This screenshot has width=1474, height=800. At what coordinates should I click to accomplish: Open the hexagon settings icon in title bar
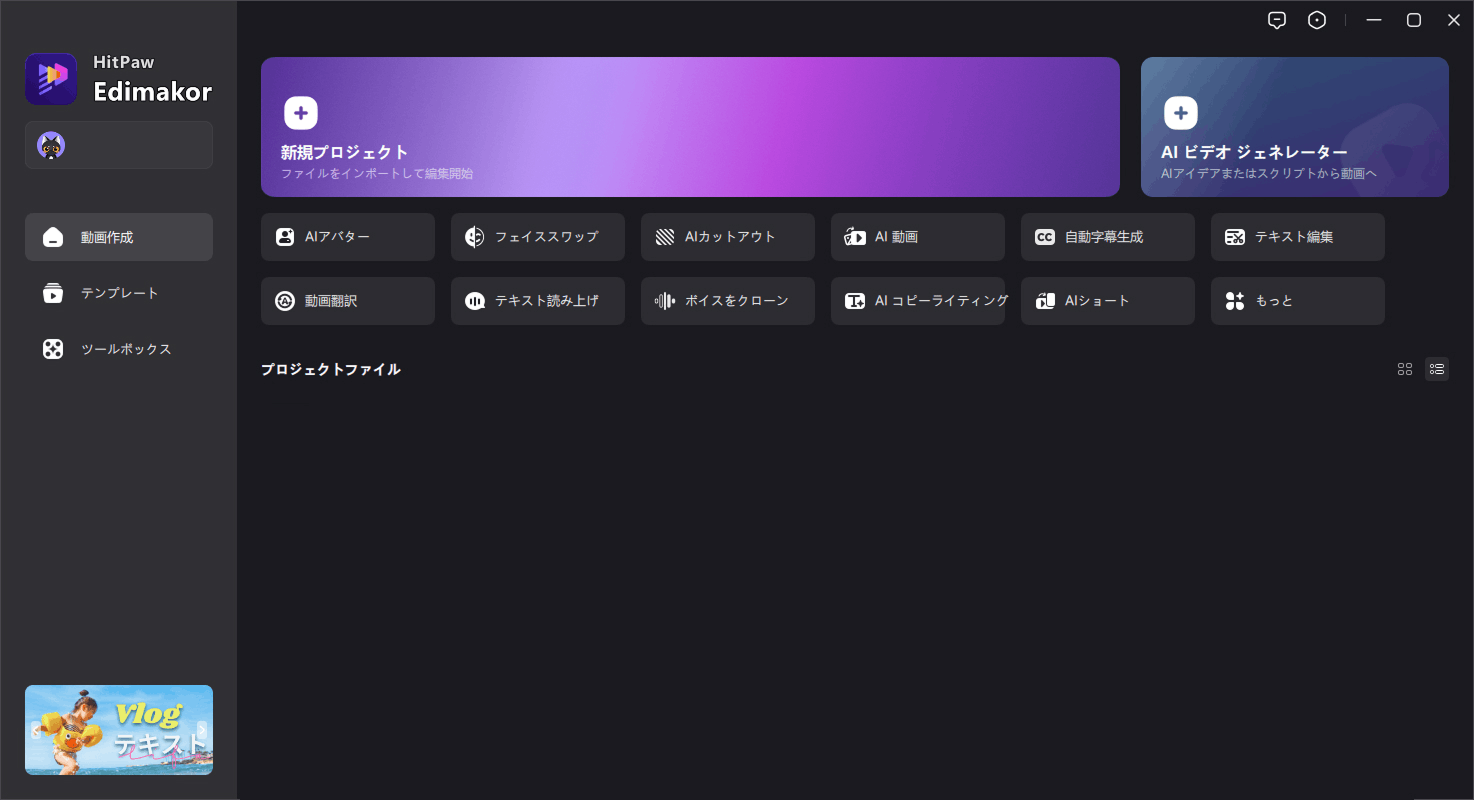click(1317, 20)
